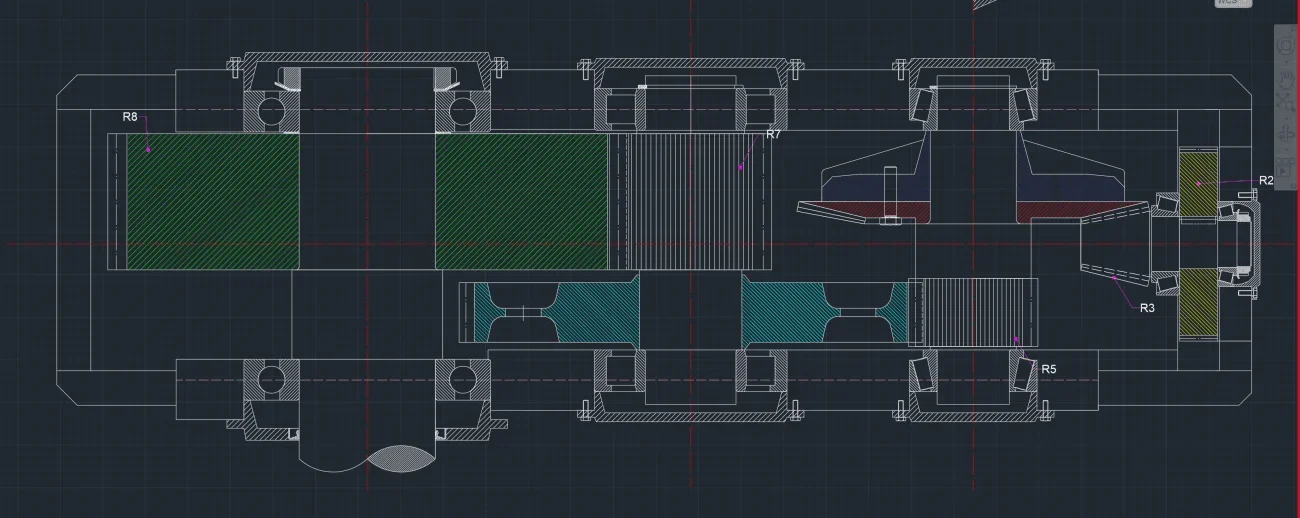Open the WCS coordinate system dropdown

(1233, 3)
